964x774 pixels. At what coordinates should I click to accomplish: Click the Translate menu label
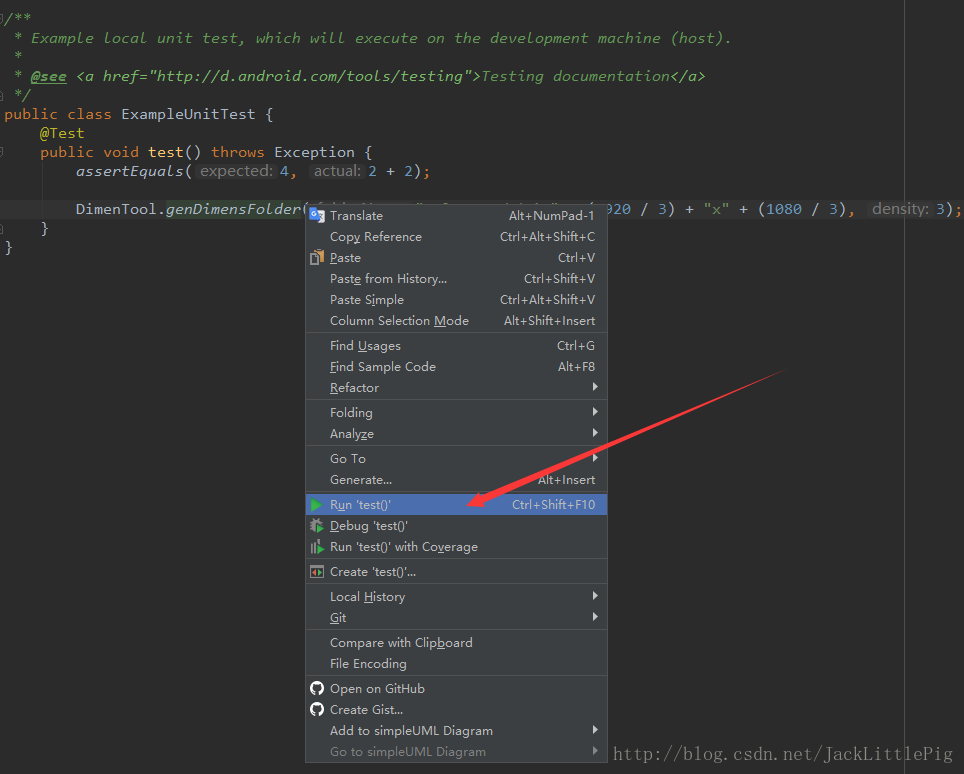pos(356,216)
